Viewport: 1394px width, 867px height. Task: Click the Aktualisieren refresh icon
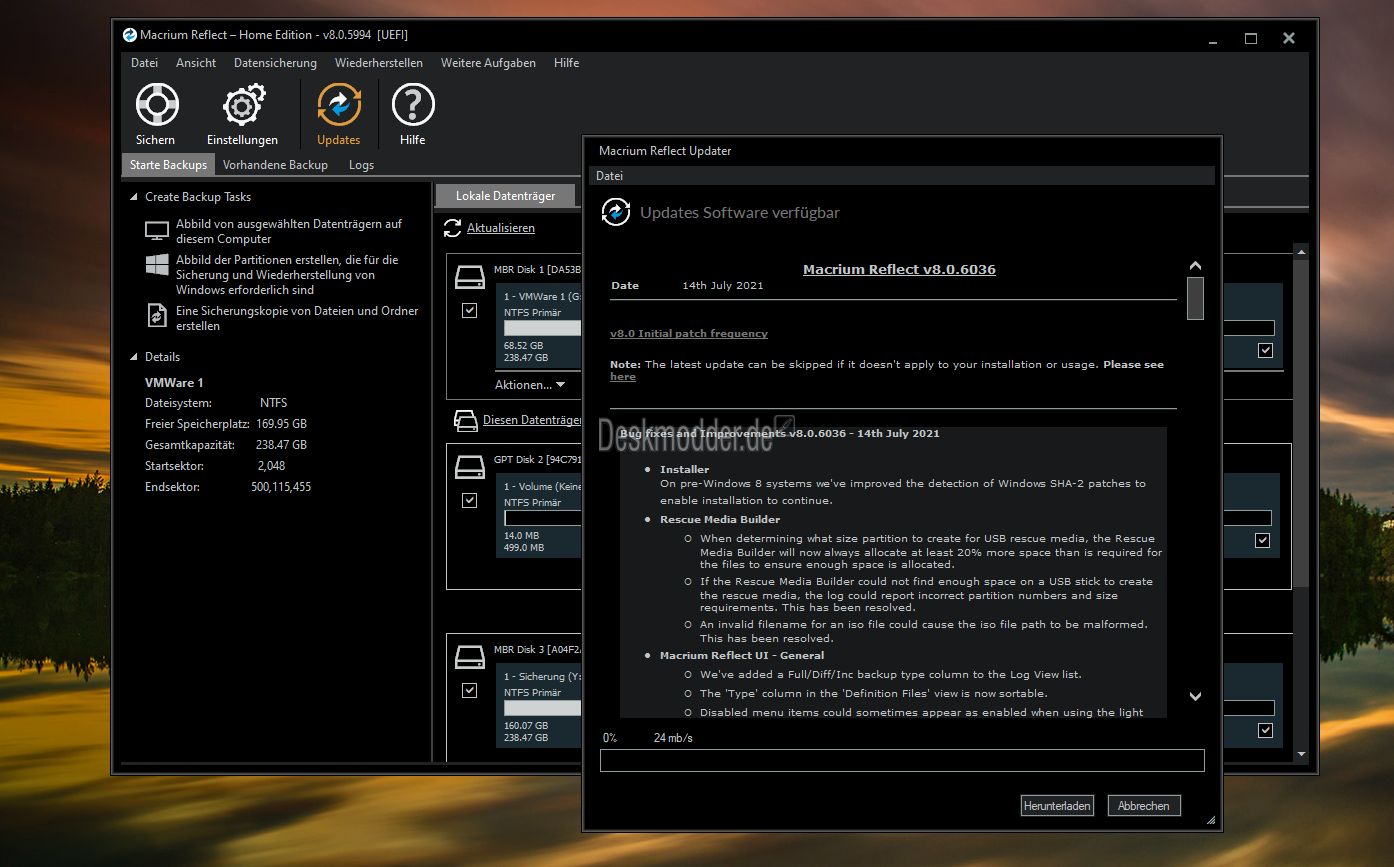[x=453, y=229]
